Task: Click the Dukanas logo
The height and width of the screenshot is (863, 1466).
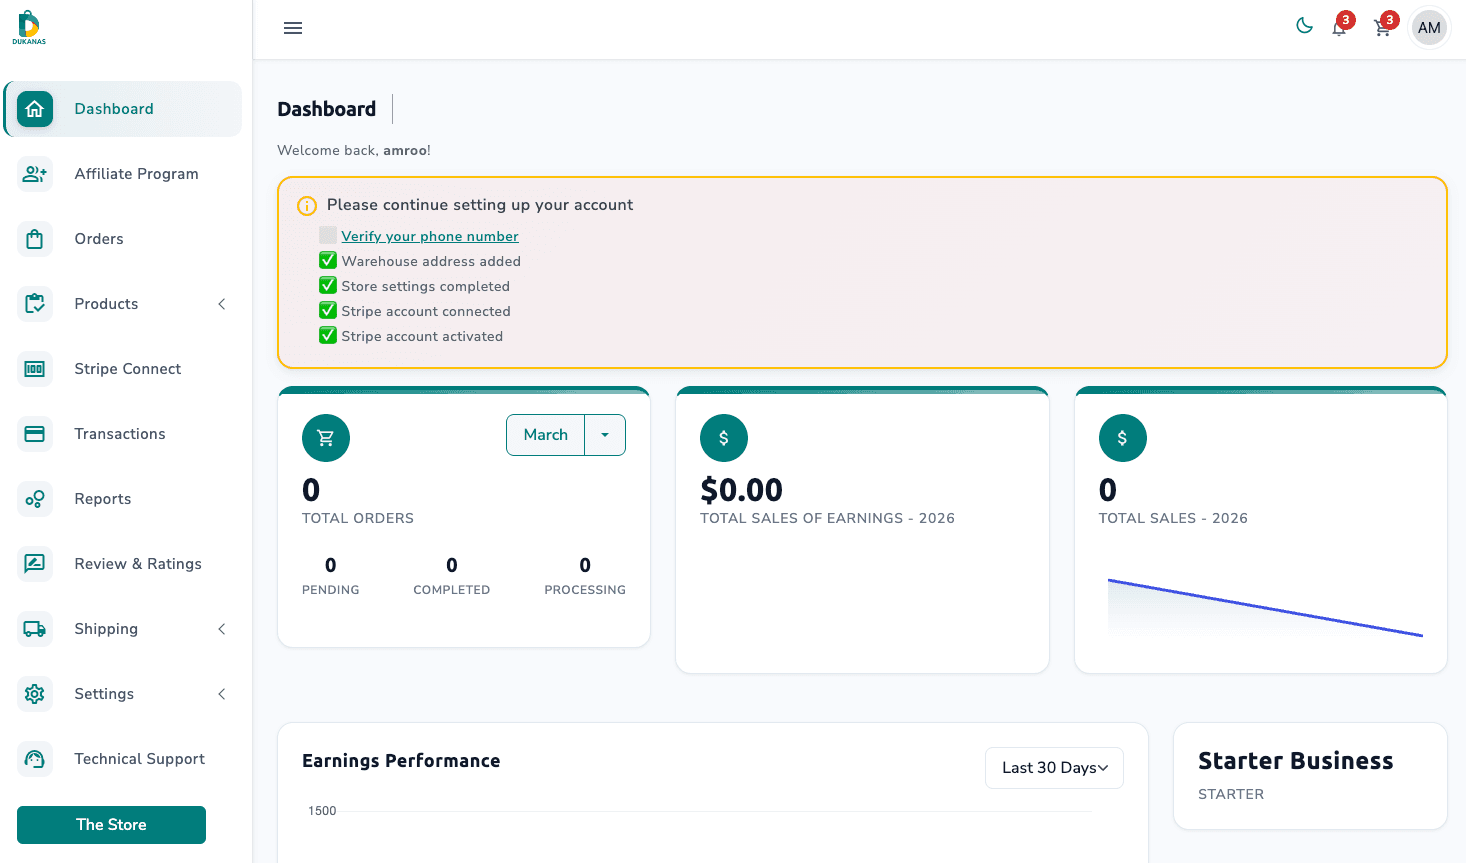Action: click(x=29, y=27)
